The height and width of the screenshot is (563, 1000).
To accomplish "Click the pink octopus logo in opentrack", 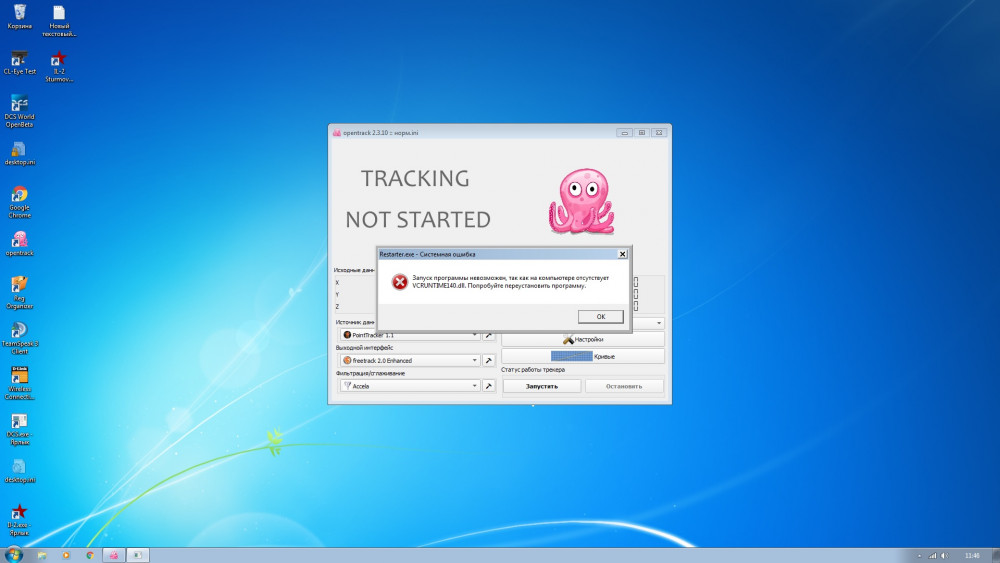I will 581,201.
